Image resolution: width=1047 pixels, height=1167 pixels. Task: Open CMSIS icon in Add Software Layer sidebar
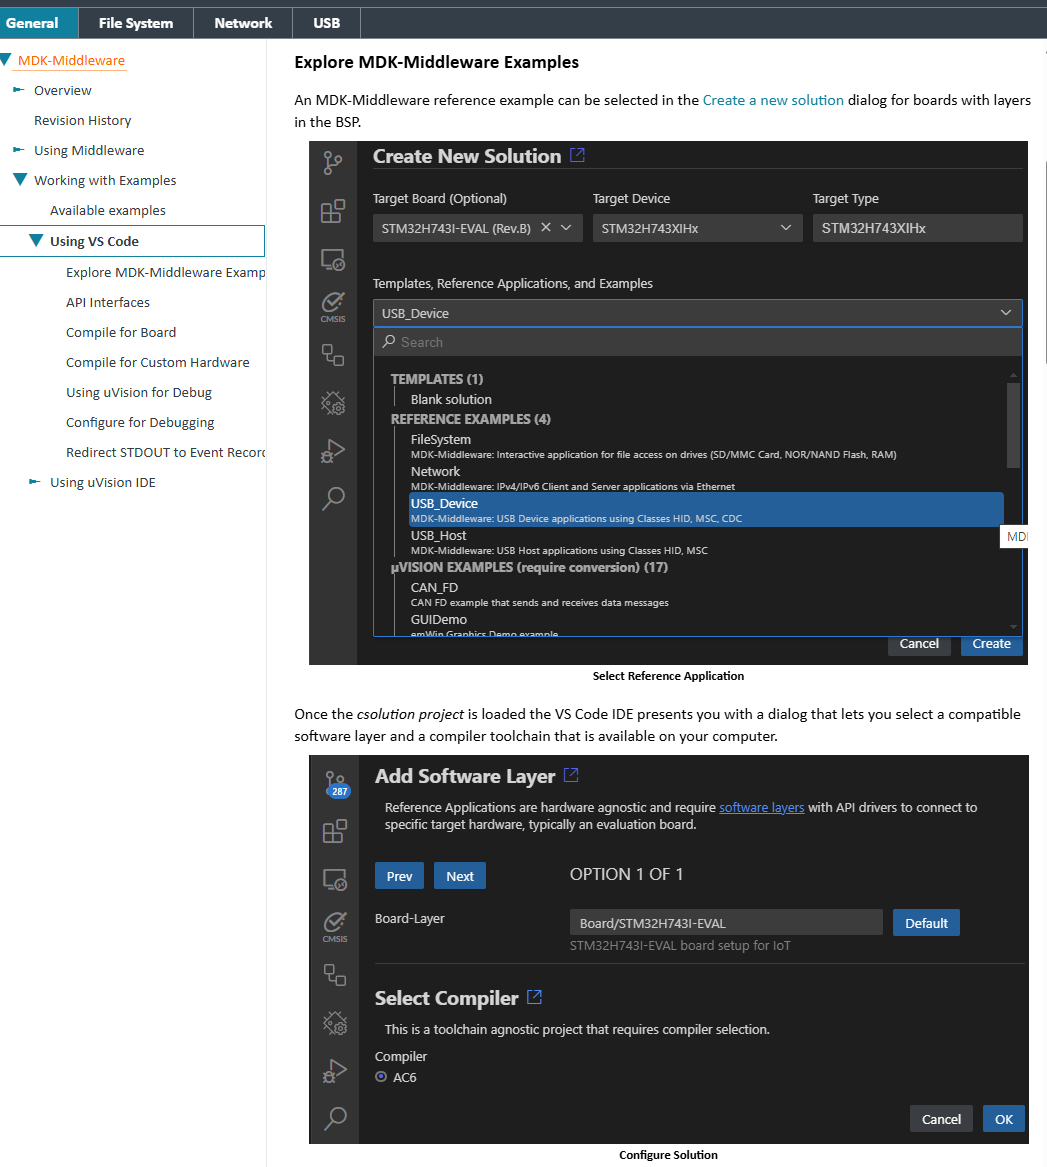(x=335, y=927)
